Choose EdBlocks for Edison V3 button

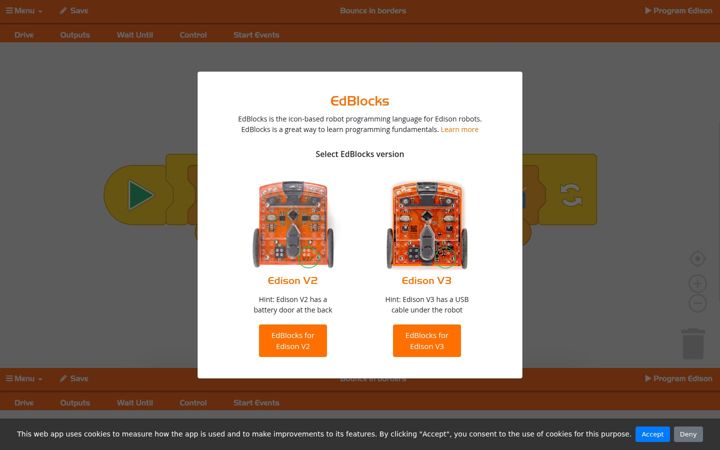tap(427, 341)
